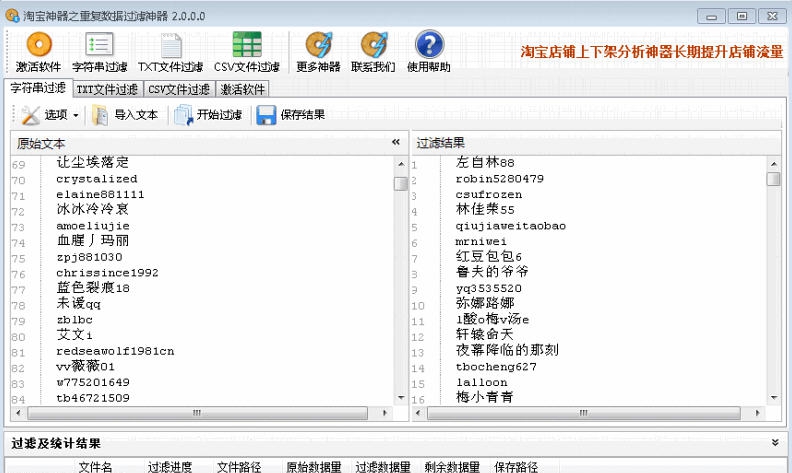
Task: Click the 过滤数据量 column header
Action: coord(383,466)
